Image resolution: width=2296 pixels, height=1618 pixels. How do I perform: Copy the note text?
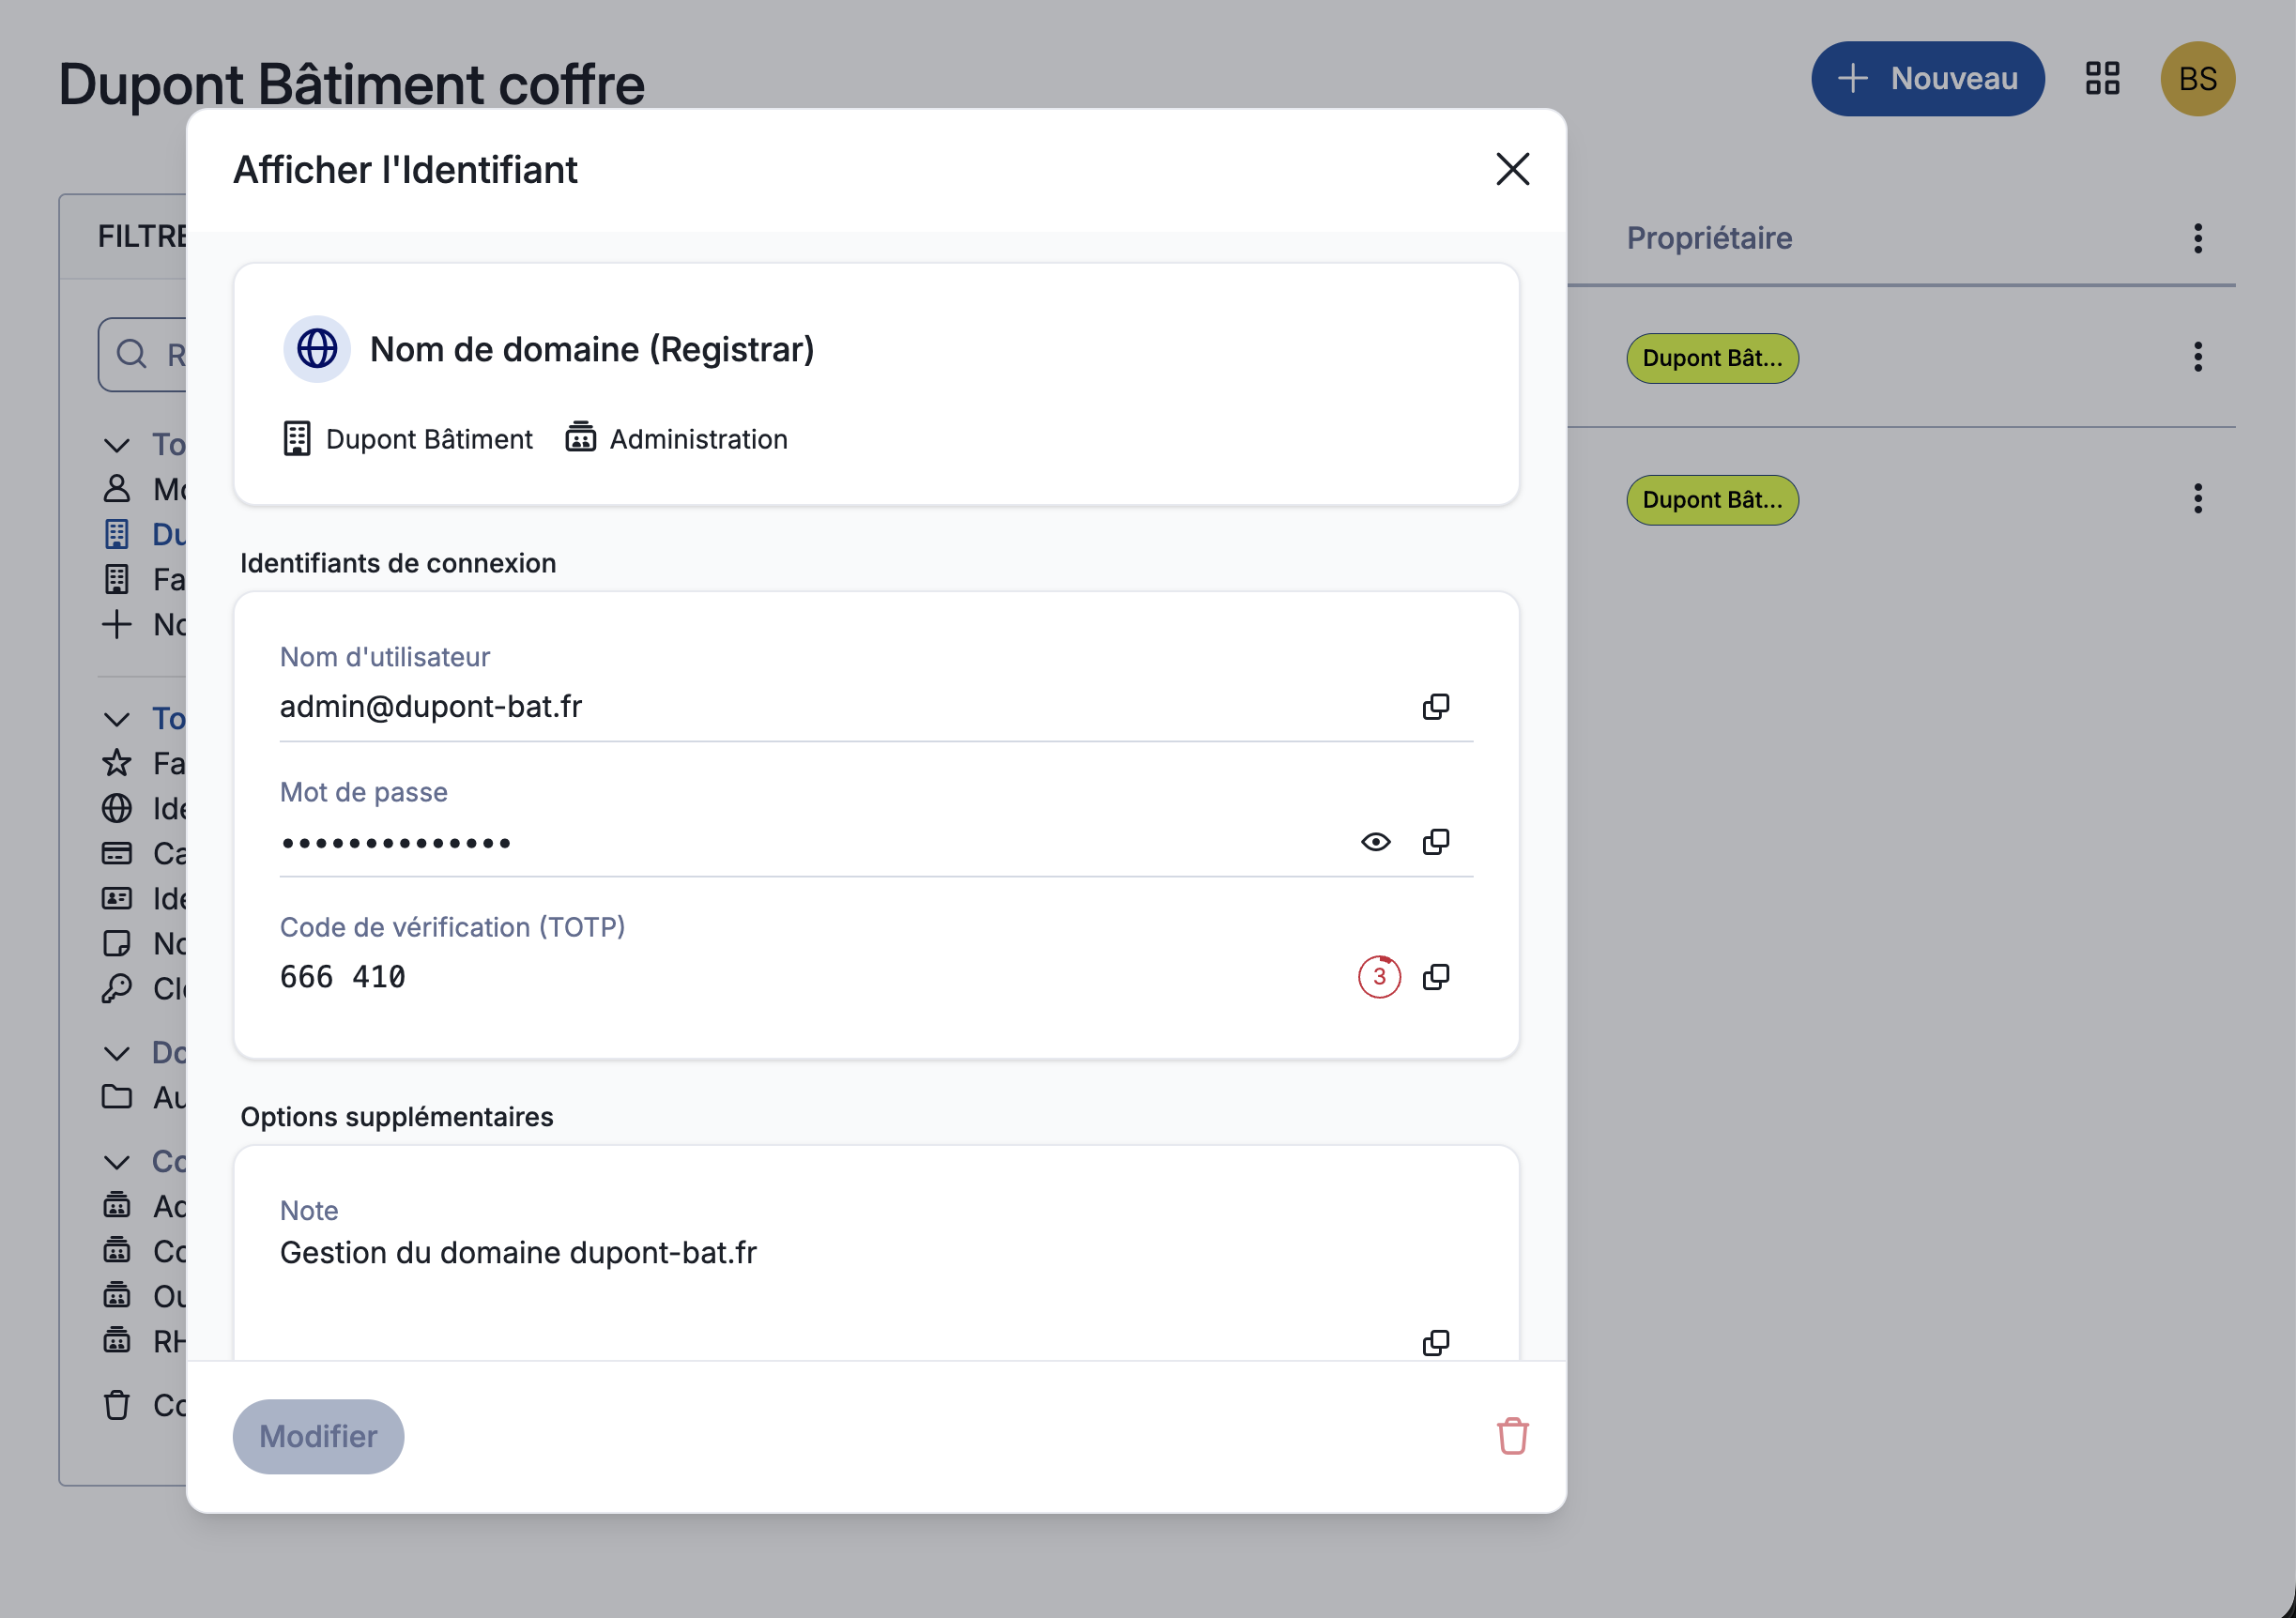pos(1435,1342)
